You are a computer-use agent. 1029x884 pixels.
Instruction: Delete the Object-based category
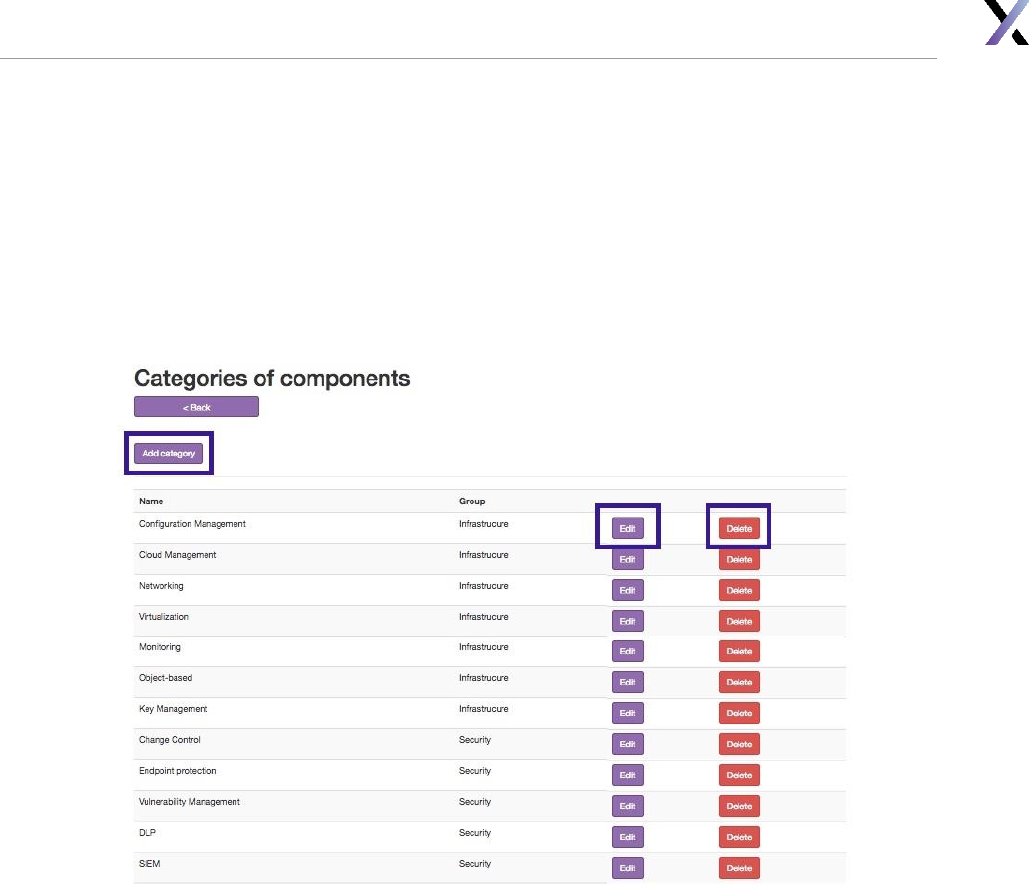click(739, 683)
